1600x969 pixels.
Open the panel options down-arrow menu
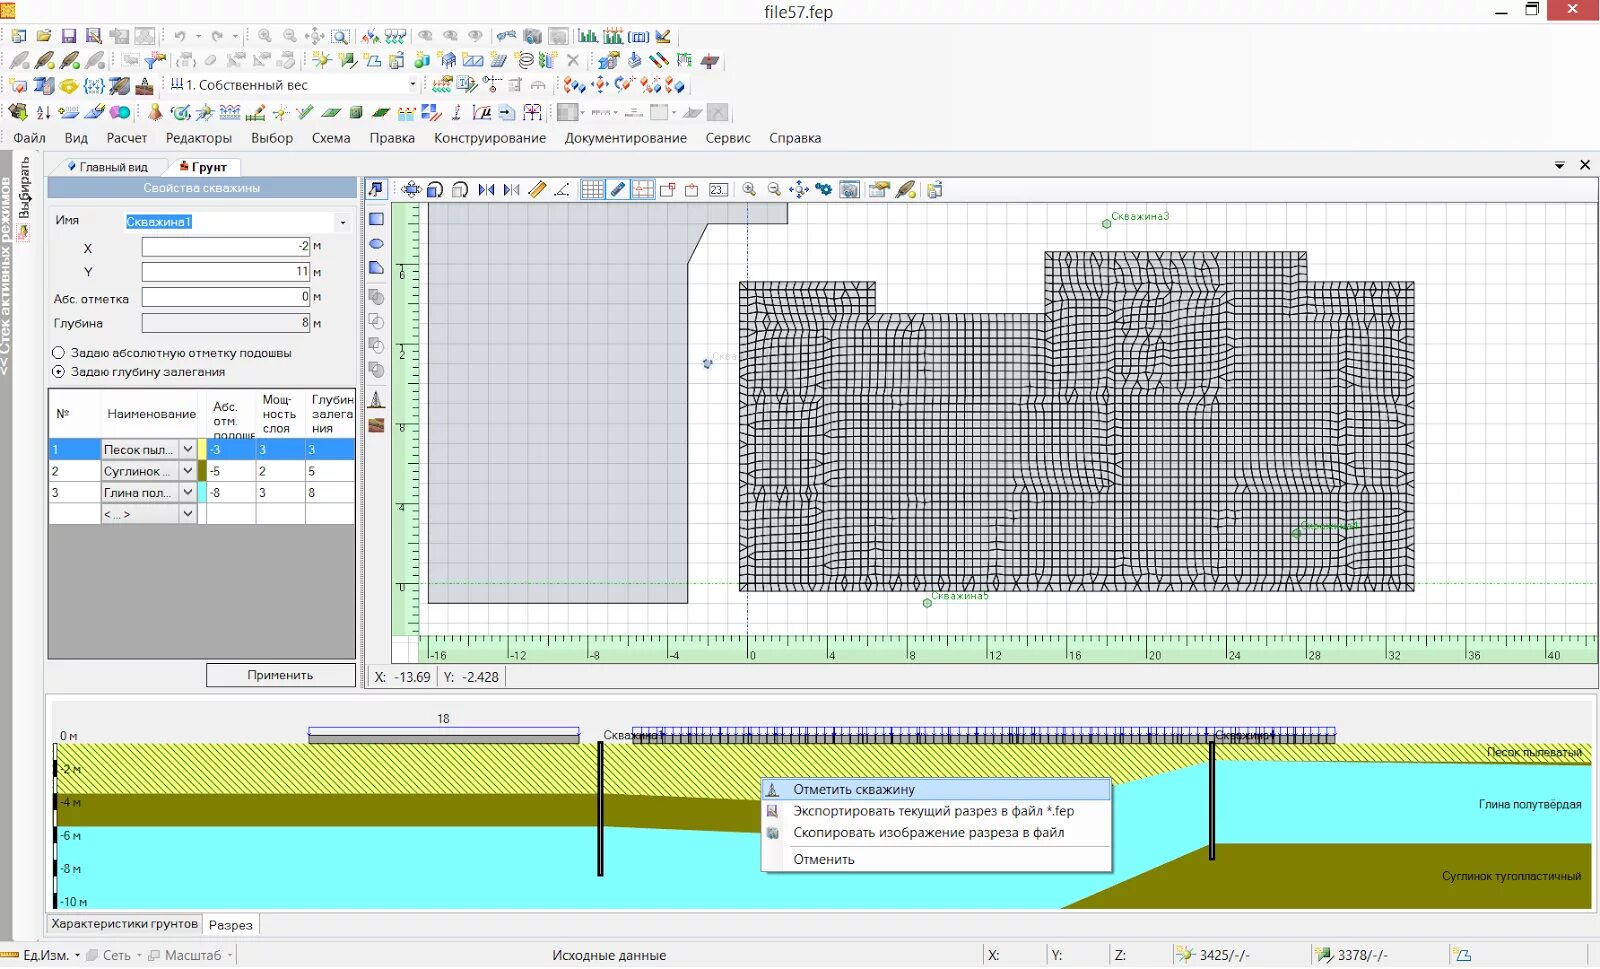[1560, 165]
